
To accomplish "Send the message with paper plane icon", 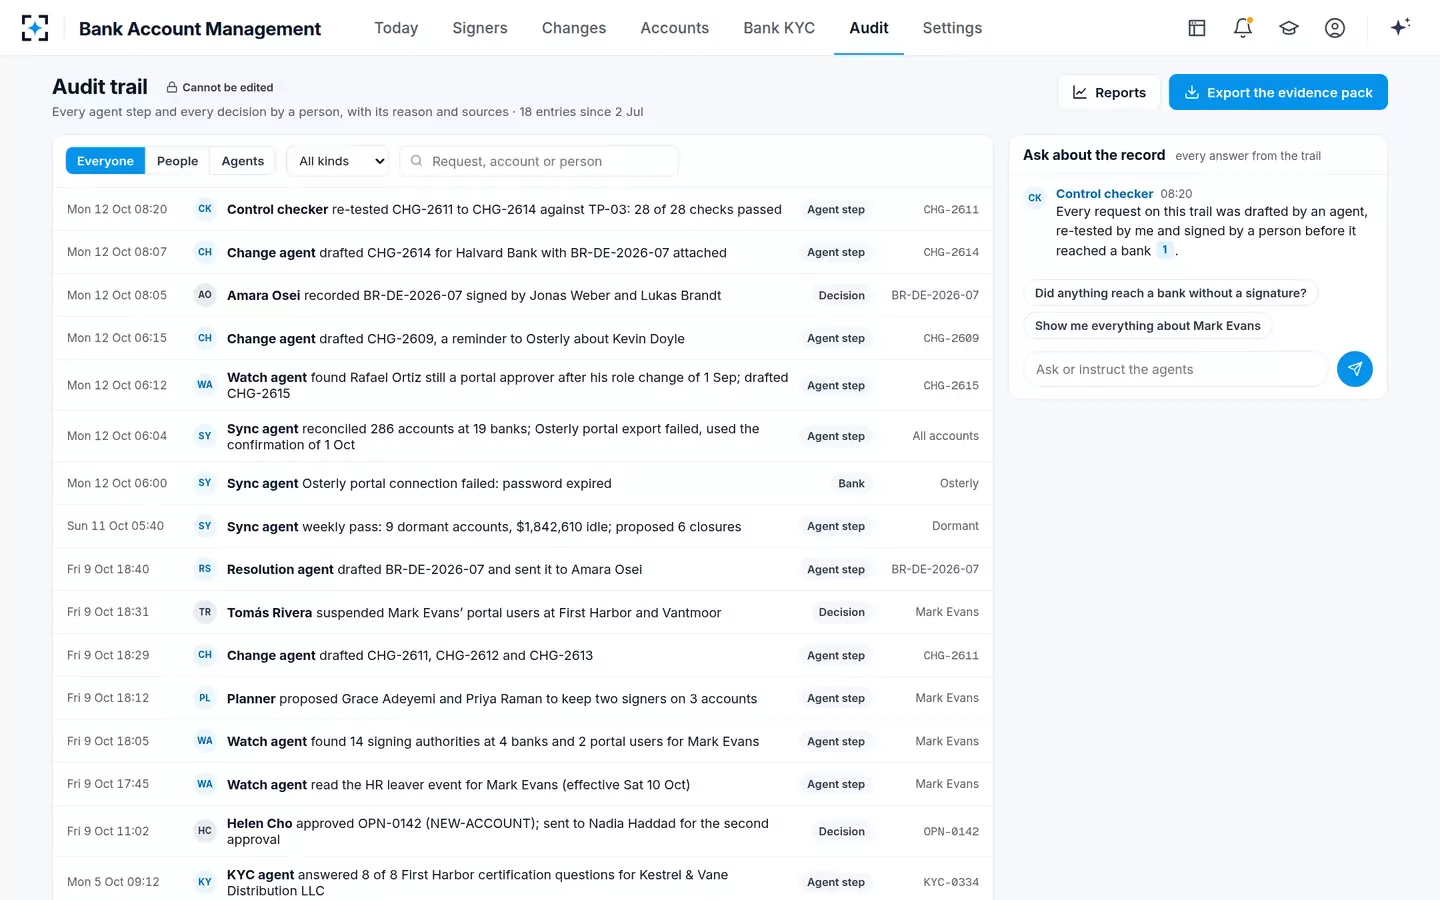I will pyautogui.click(x=1355, y=369).
